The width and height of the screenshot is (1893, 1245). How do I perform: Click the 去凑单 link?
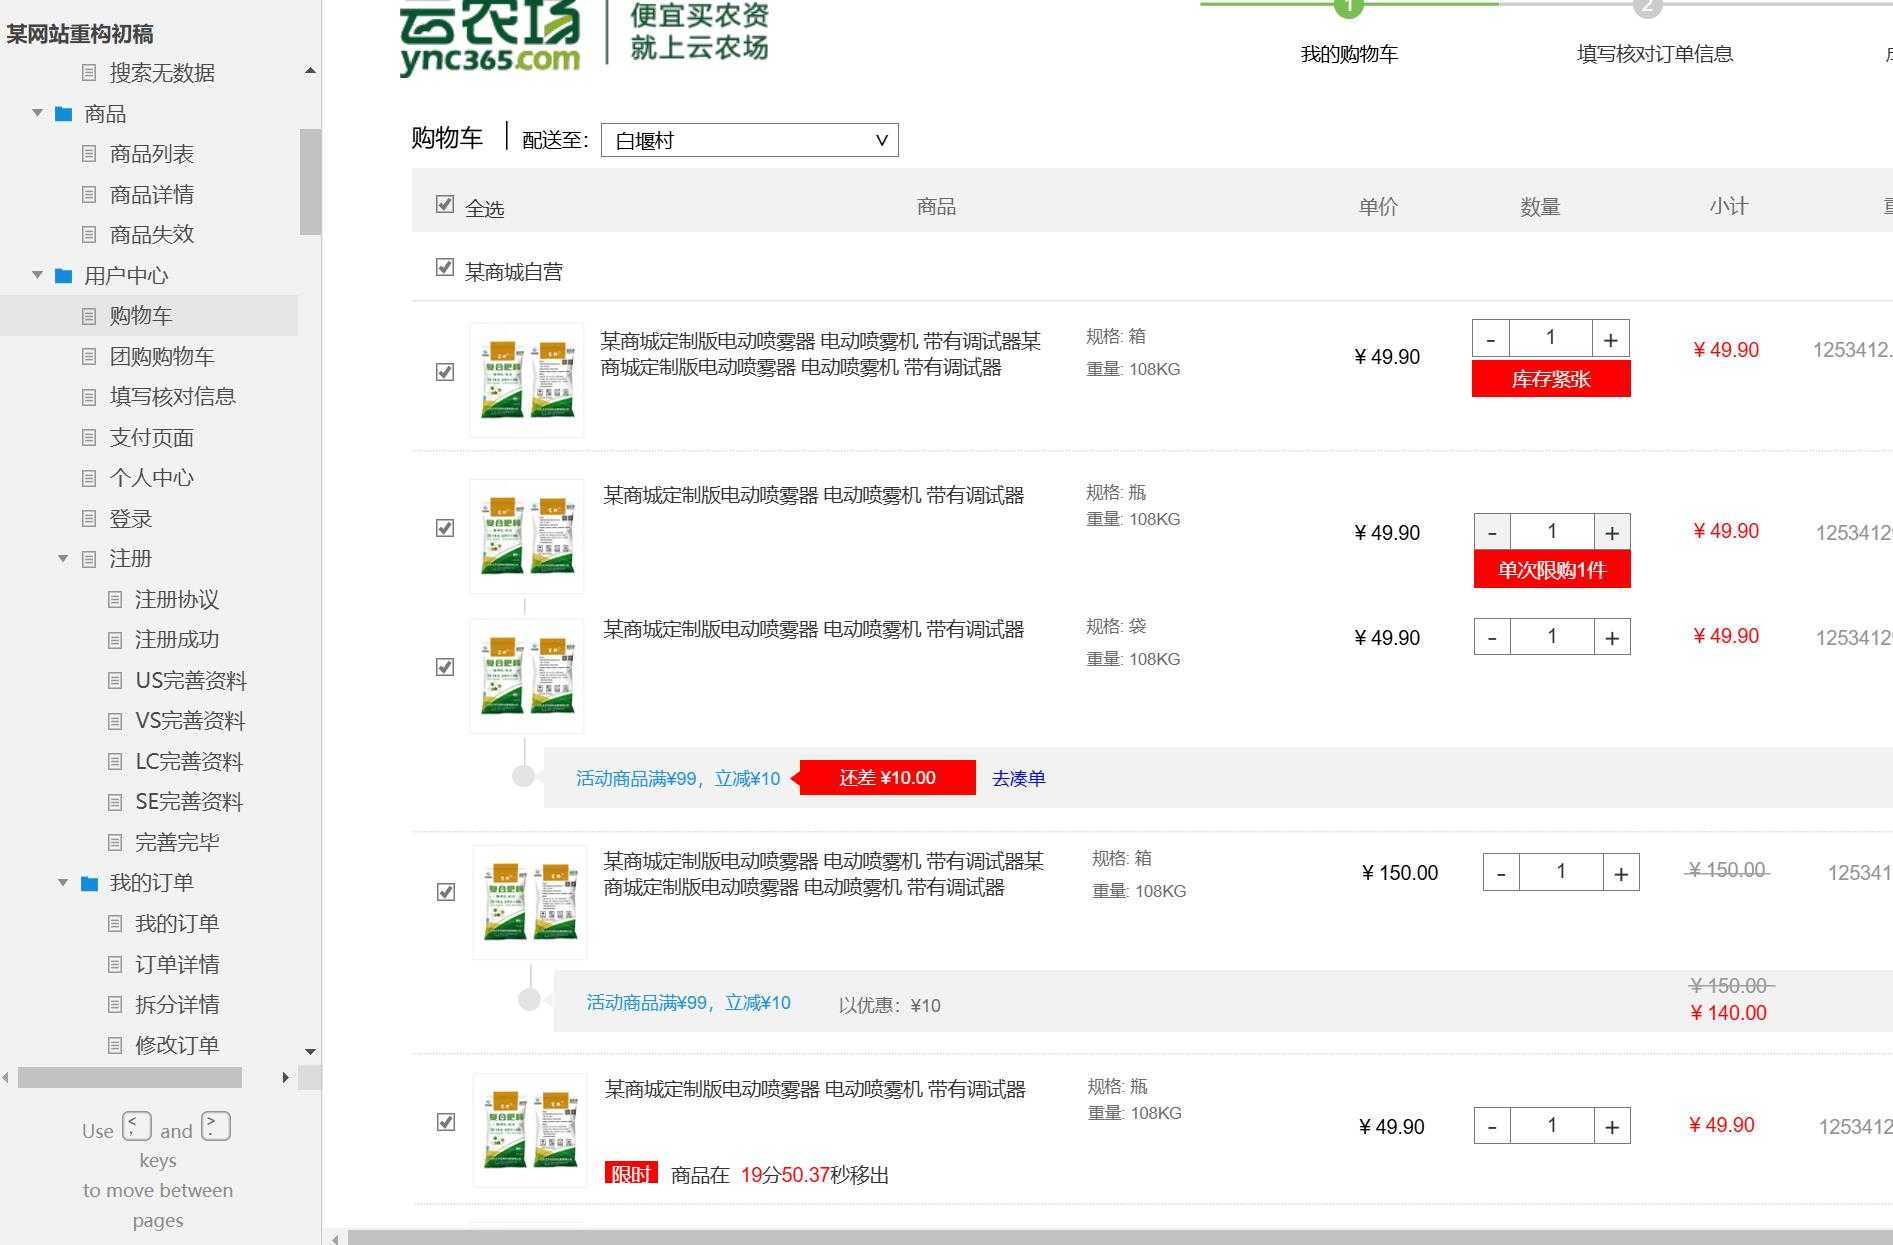click(x=1017, y=778)
